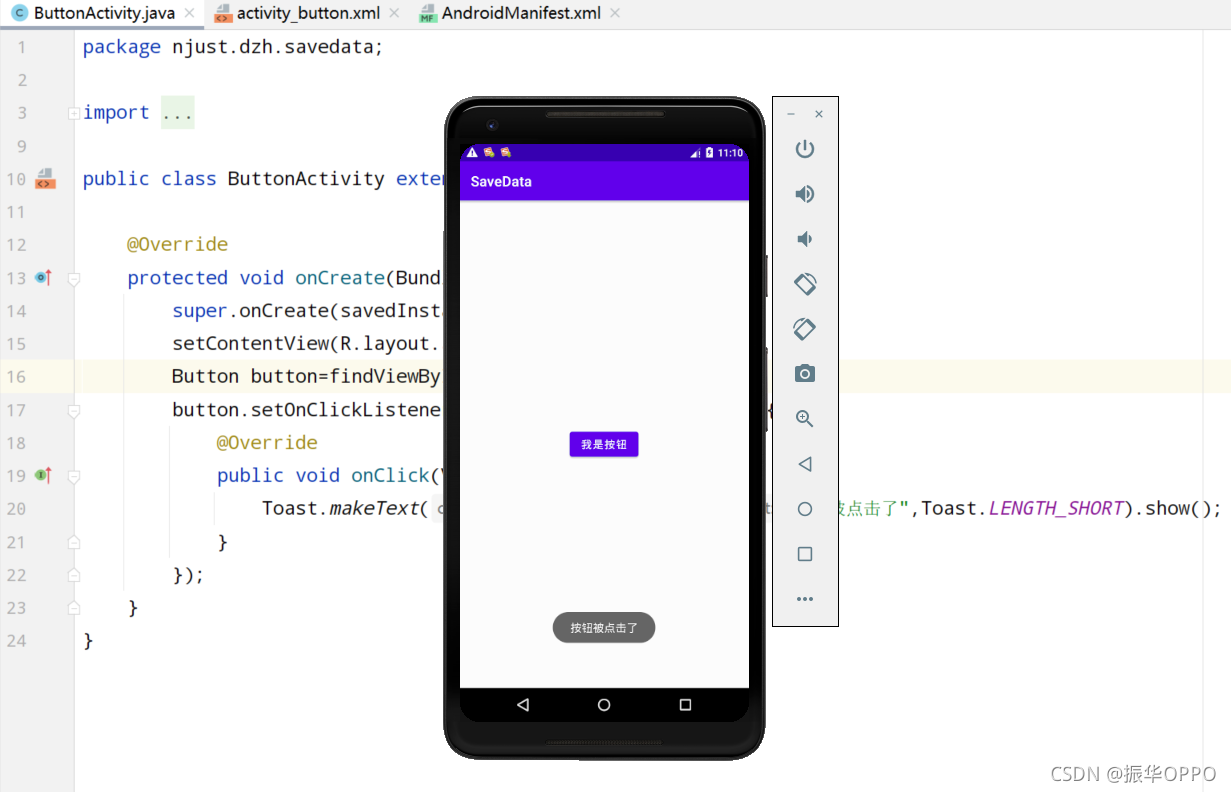
Task: Tap battery icon in phone status bar
Action: point(710,153)
